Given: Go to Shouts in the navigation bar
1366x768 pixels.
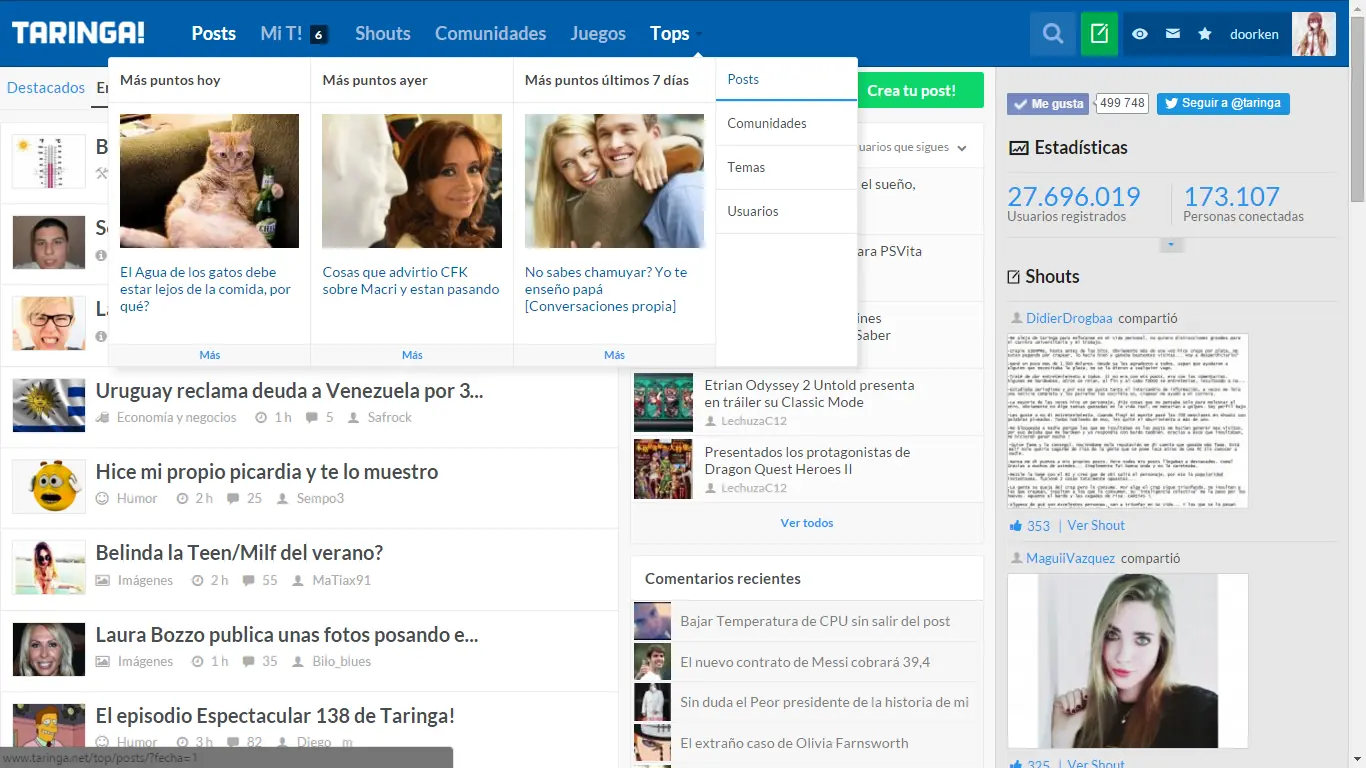Looking at the screenshot, I should 383,33.
